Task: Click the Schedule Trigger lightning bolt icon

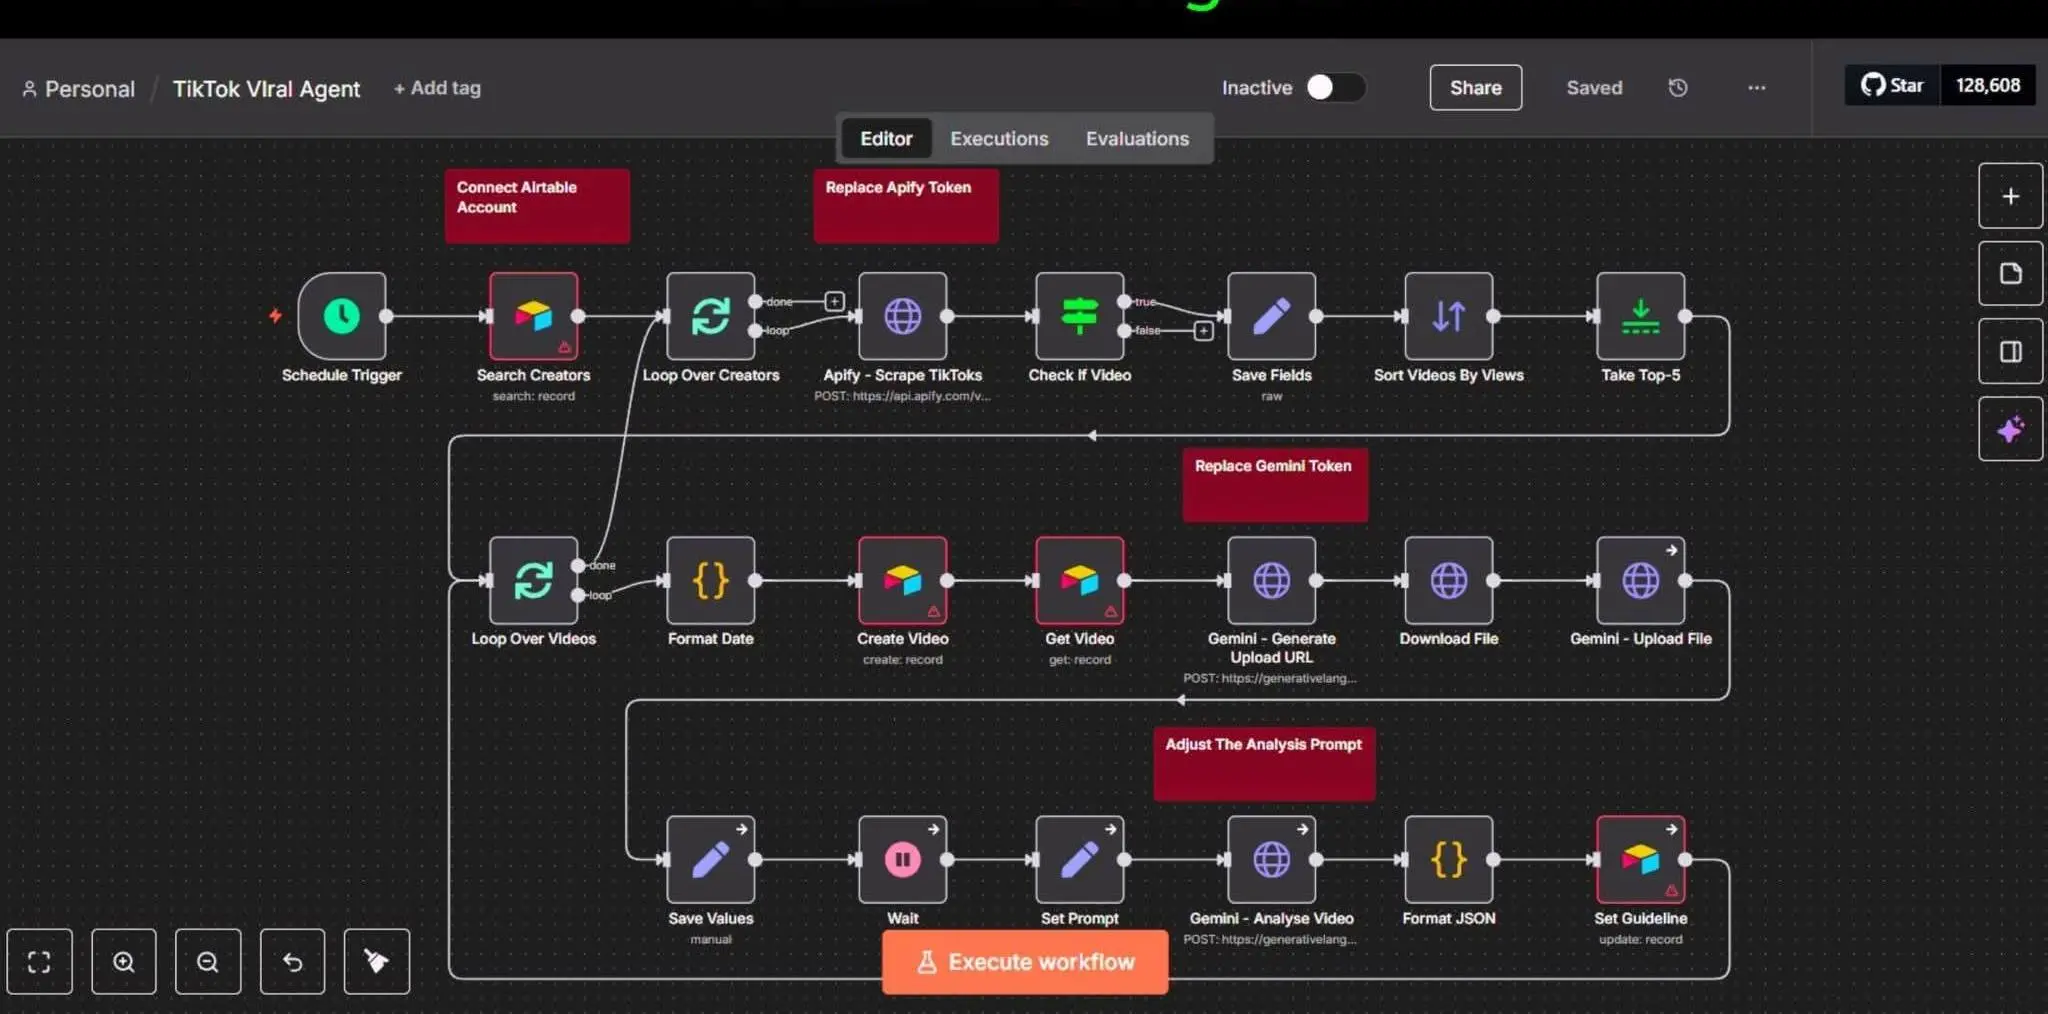Action: pos(275,316)
